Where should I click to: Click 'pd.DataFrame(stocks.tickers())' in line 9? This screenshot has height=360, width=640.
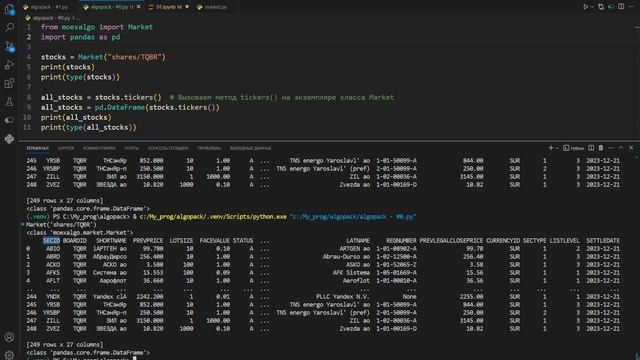[x=157, y=107]
